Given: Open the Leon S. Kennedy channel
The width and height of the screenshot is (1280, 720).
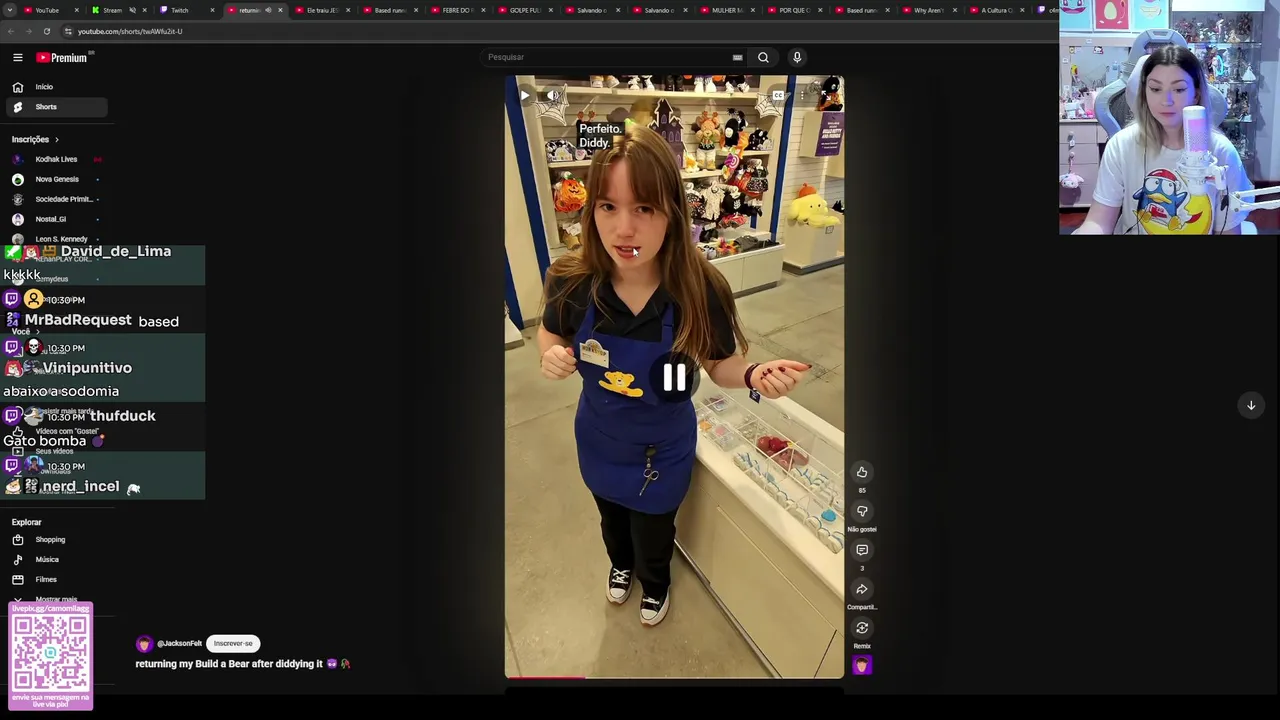Looking at the screenshot, I should coord(56,239).
